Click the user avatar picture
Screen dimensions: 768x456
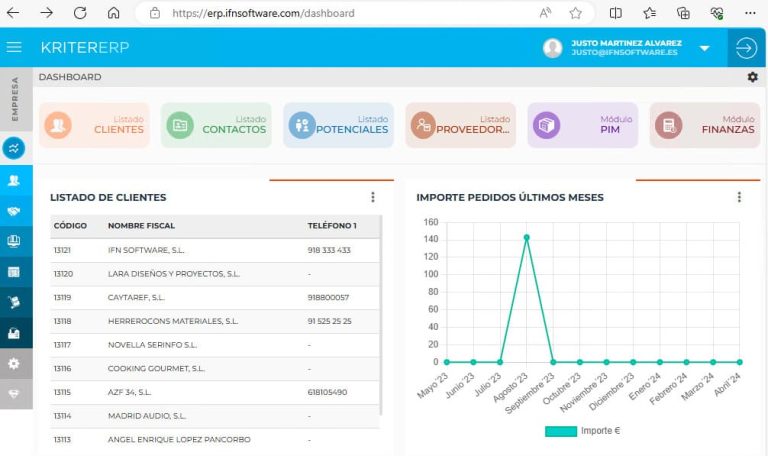coord(552,48)
